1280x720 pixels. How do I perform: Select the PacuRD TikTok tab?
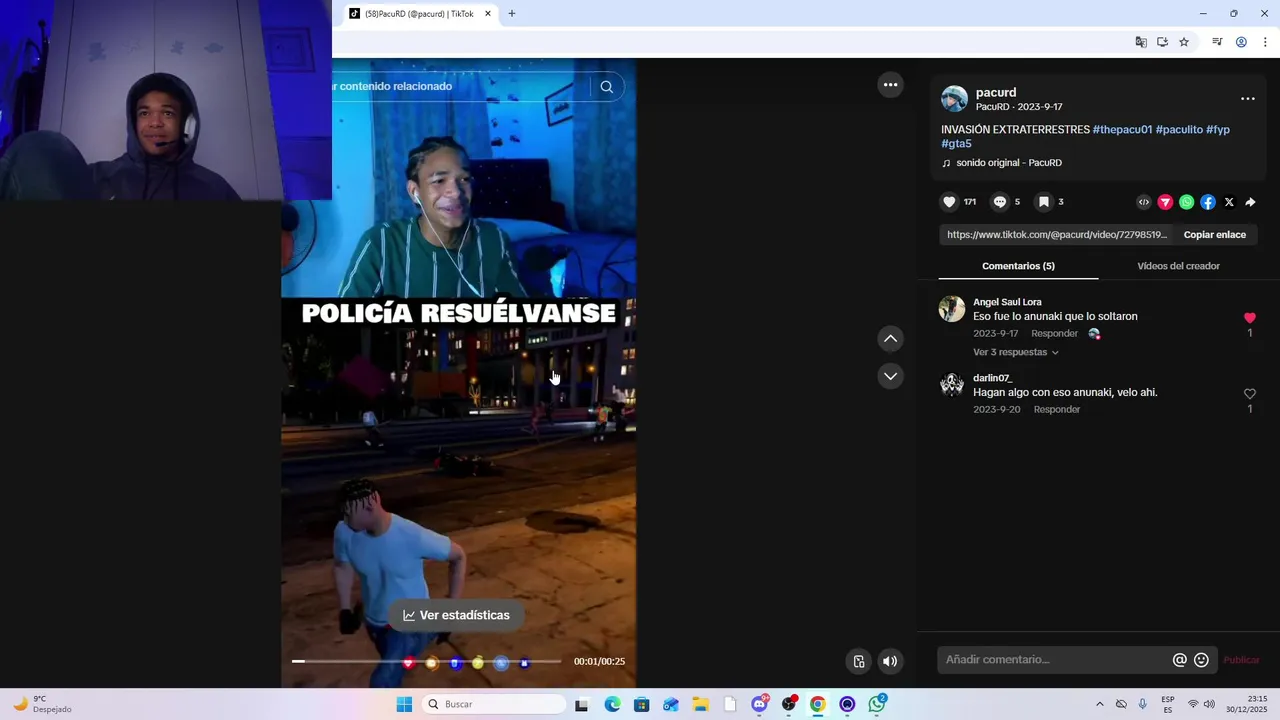420,14
